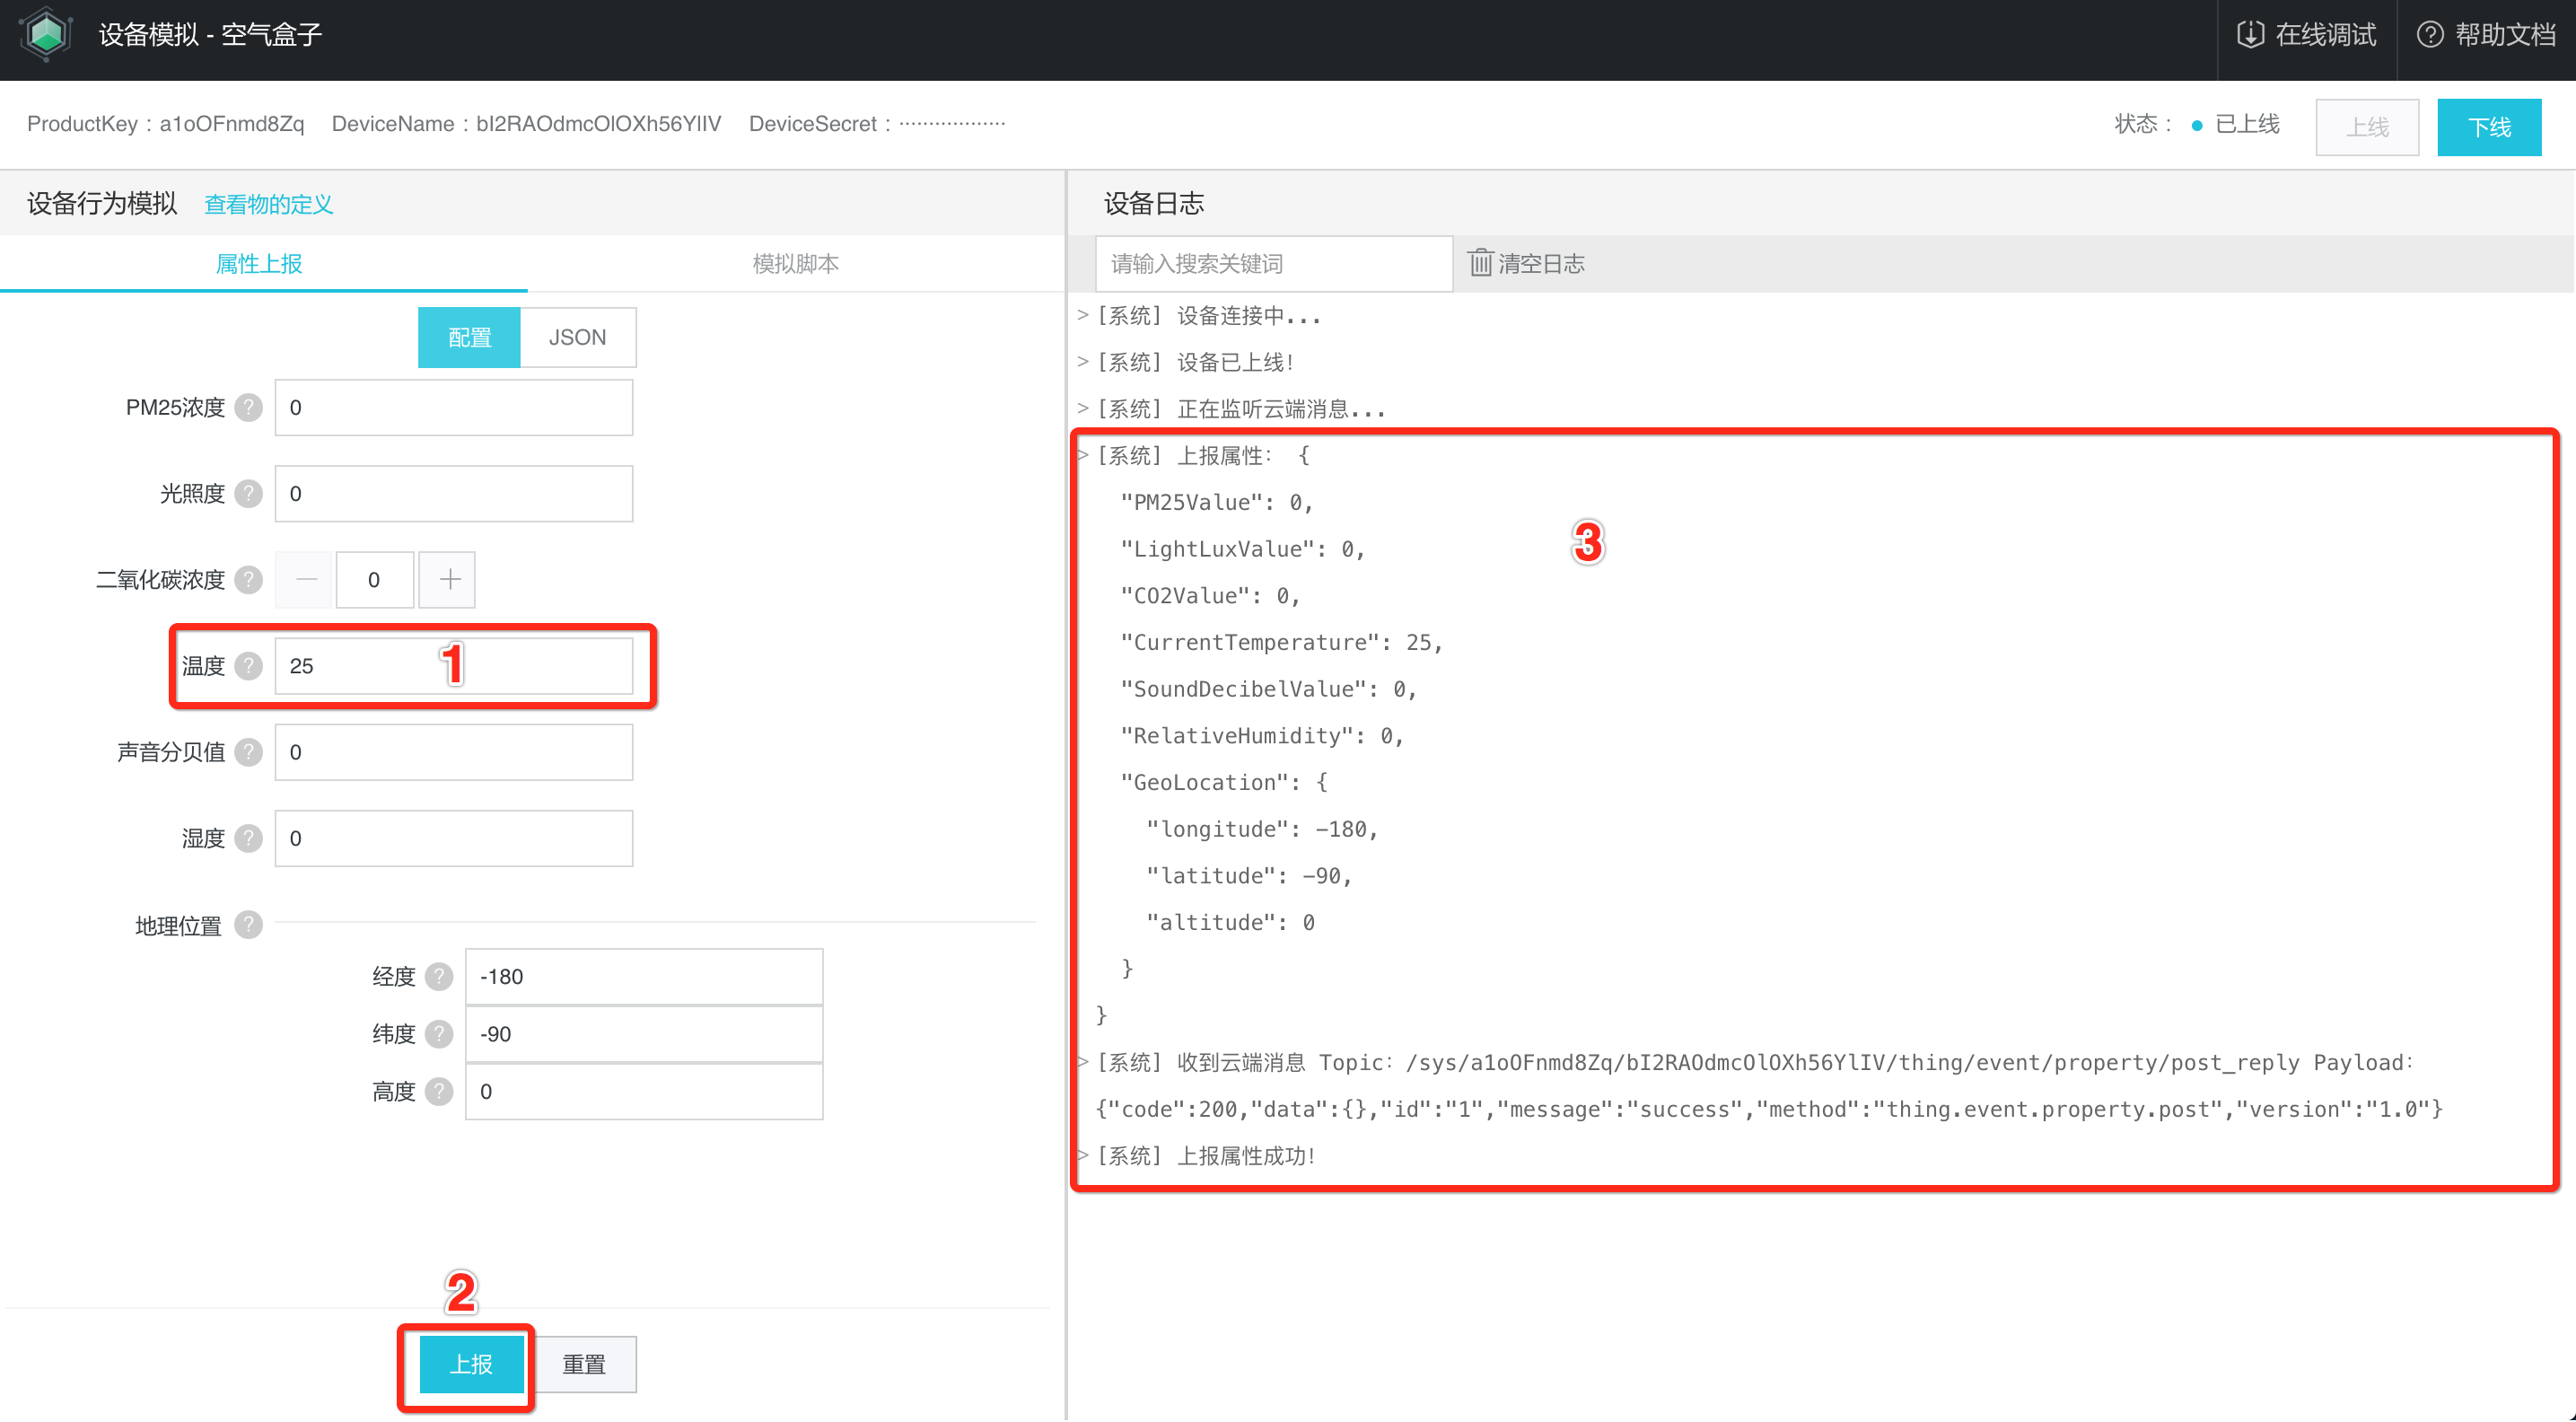The image size is (2576, 1422).
Task: Decrease 二氧化碳浓度 with minus button
Action: tap(305, 579)
